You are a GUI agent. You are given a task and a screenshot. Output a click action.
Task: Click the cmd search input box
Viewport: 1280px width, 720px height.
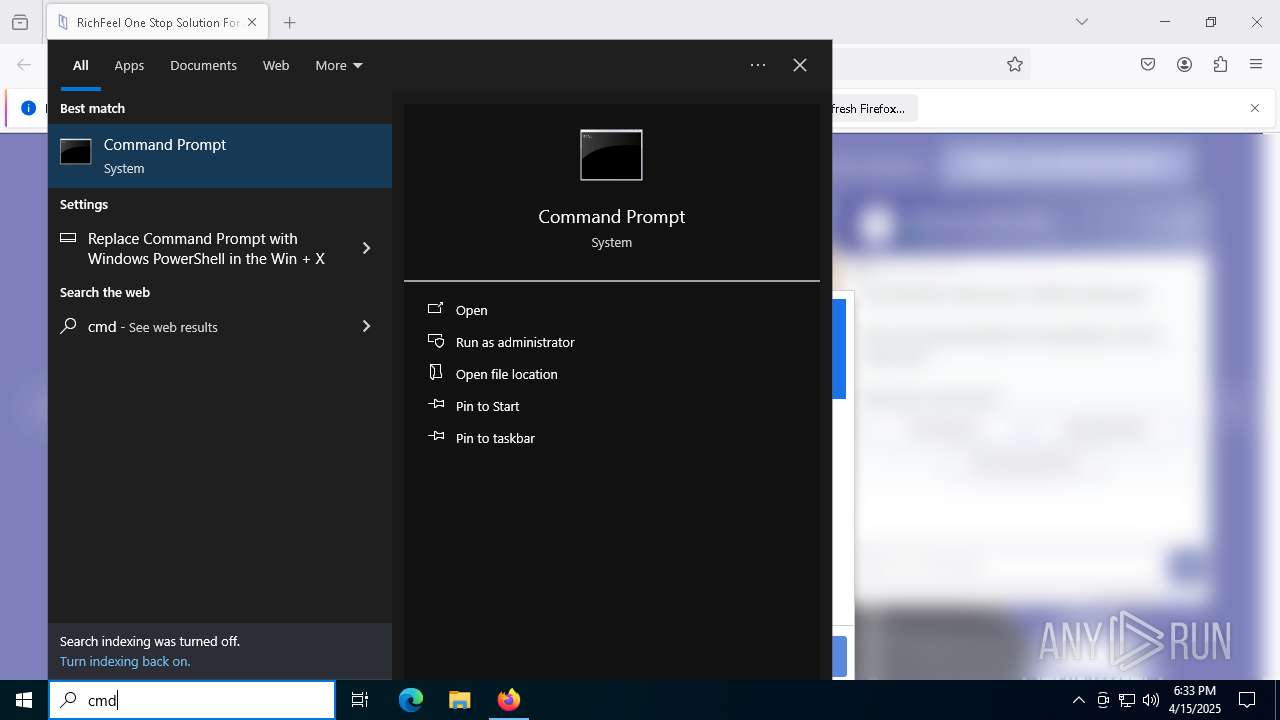click(192, 700)
